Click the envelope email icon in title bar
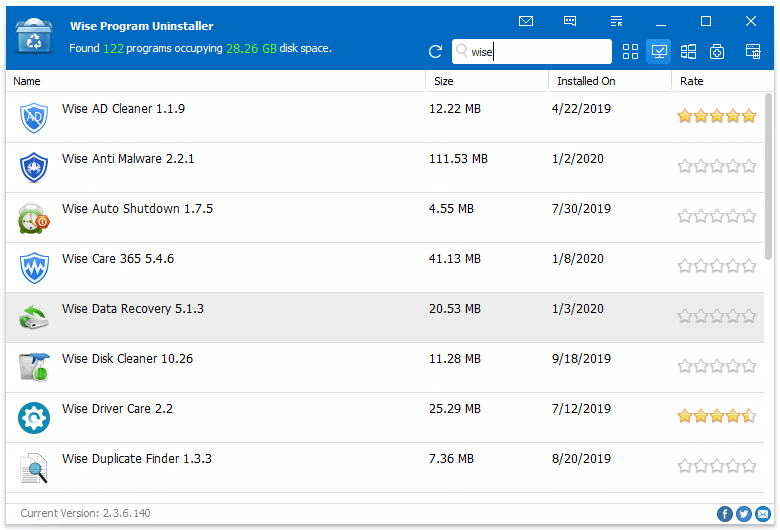The width and height of the screenshot is (780, 530). tap(526, 21)
